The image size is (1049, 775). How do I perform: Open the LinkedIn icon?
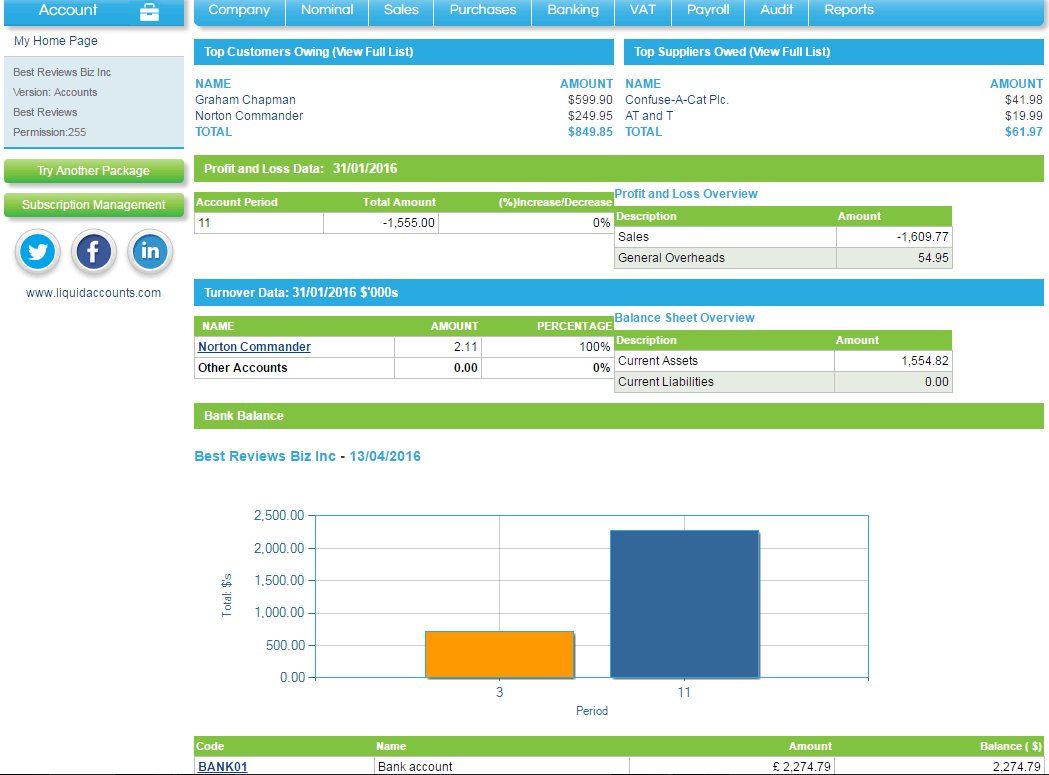coord(150,251)
